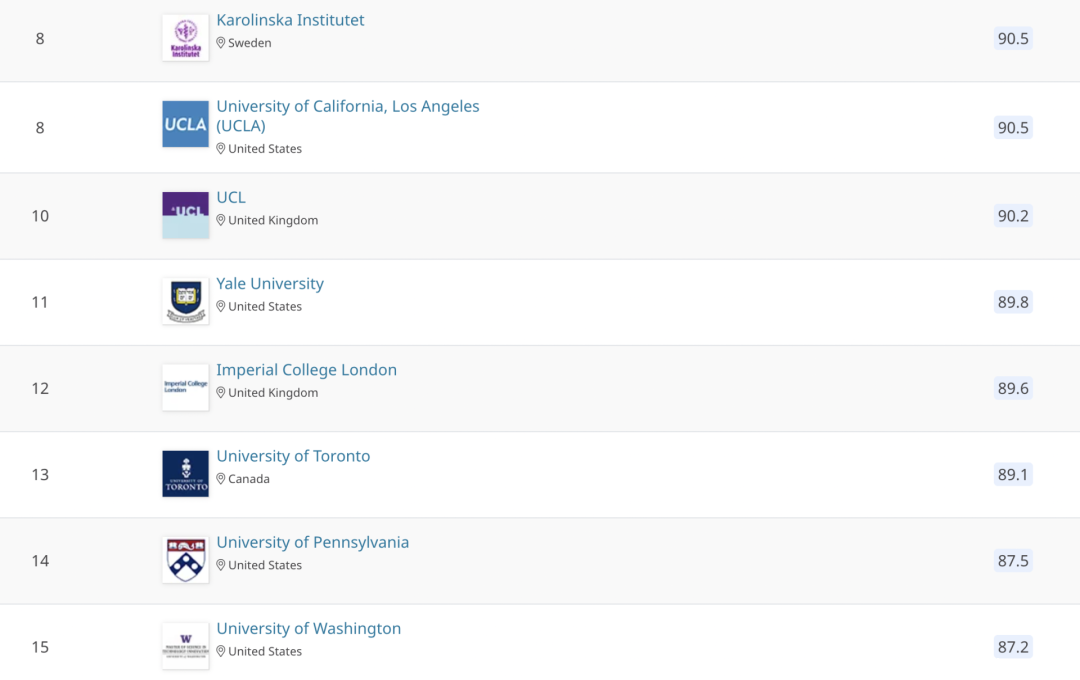Click the 90.2 score badge for UCL
The height and width of the screenshot is (680, 1080).
(1013, 216)
